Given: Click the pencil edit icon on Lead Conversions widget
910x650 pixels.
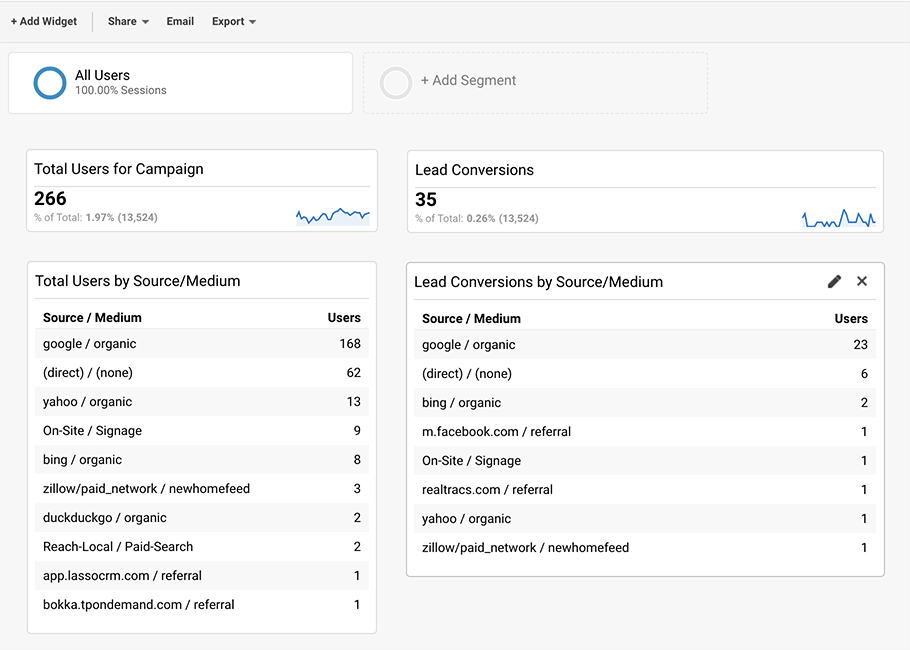Looking at the screenshot, I should click(834, 281).
